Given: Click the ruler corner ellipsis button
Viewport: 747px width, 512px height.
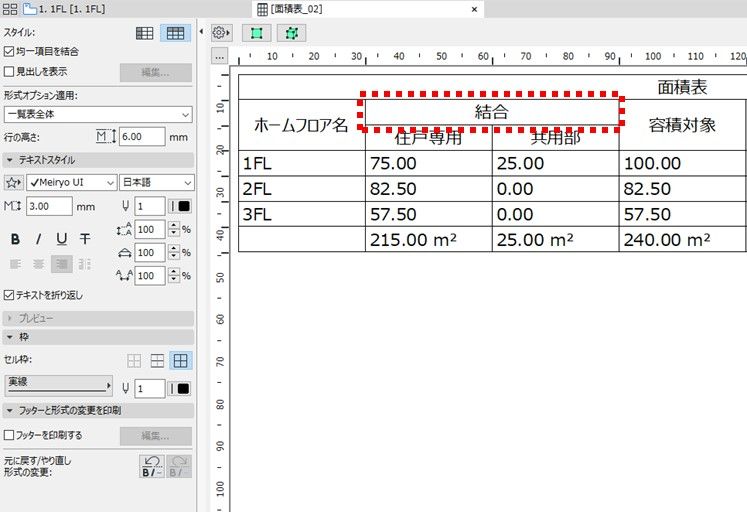Looking at the screenshot, I should [x=219, y=56].
